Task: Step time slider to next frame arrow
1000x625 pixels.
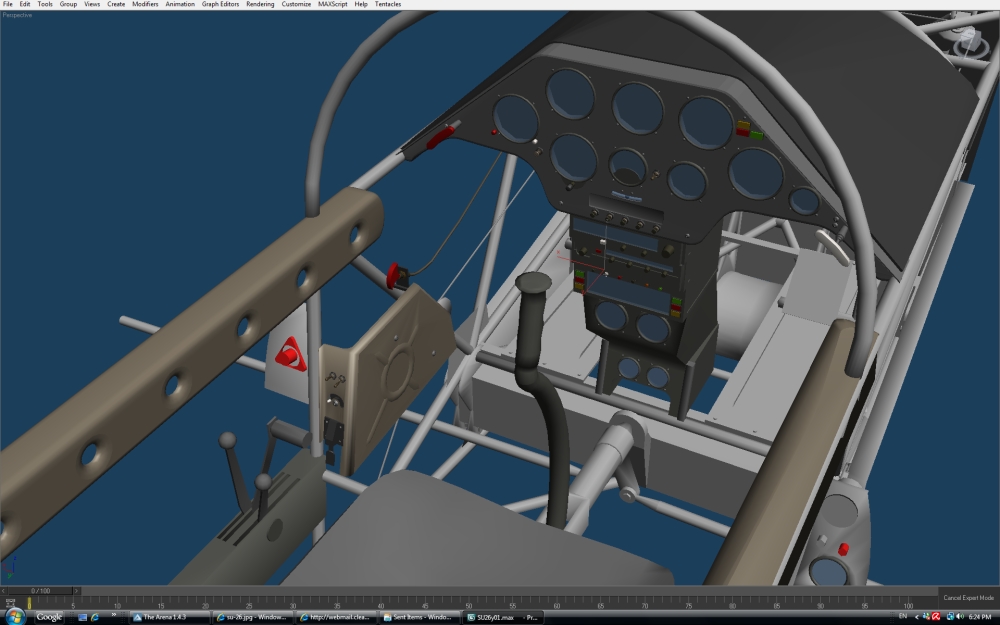Action: pos(77,591)
